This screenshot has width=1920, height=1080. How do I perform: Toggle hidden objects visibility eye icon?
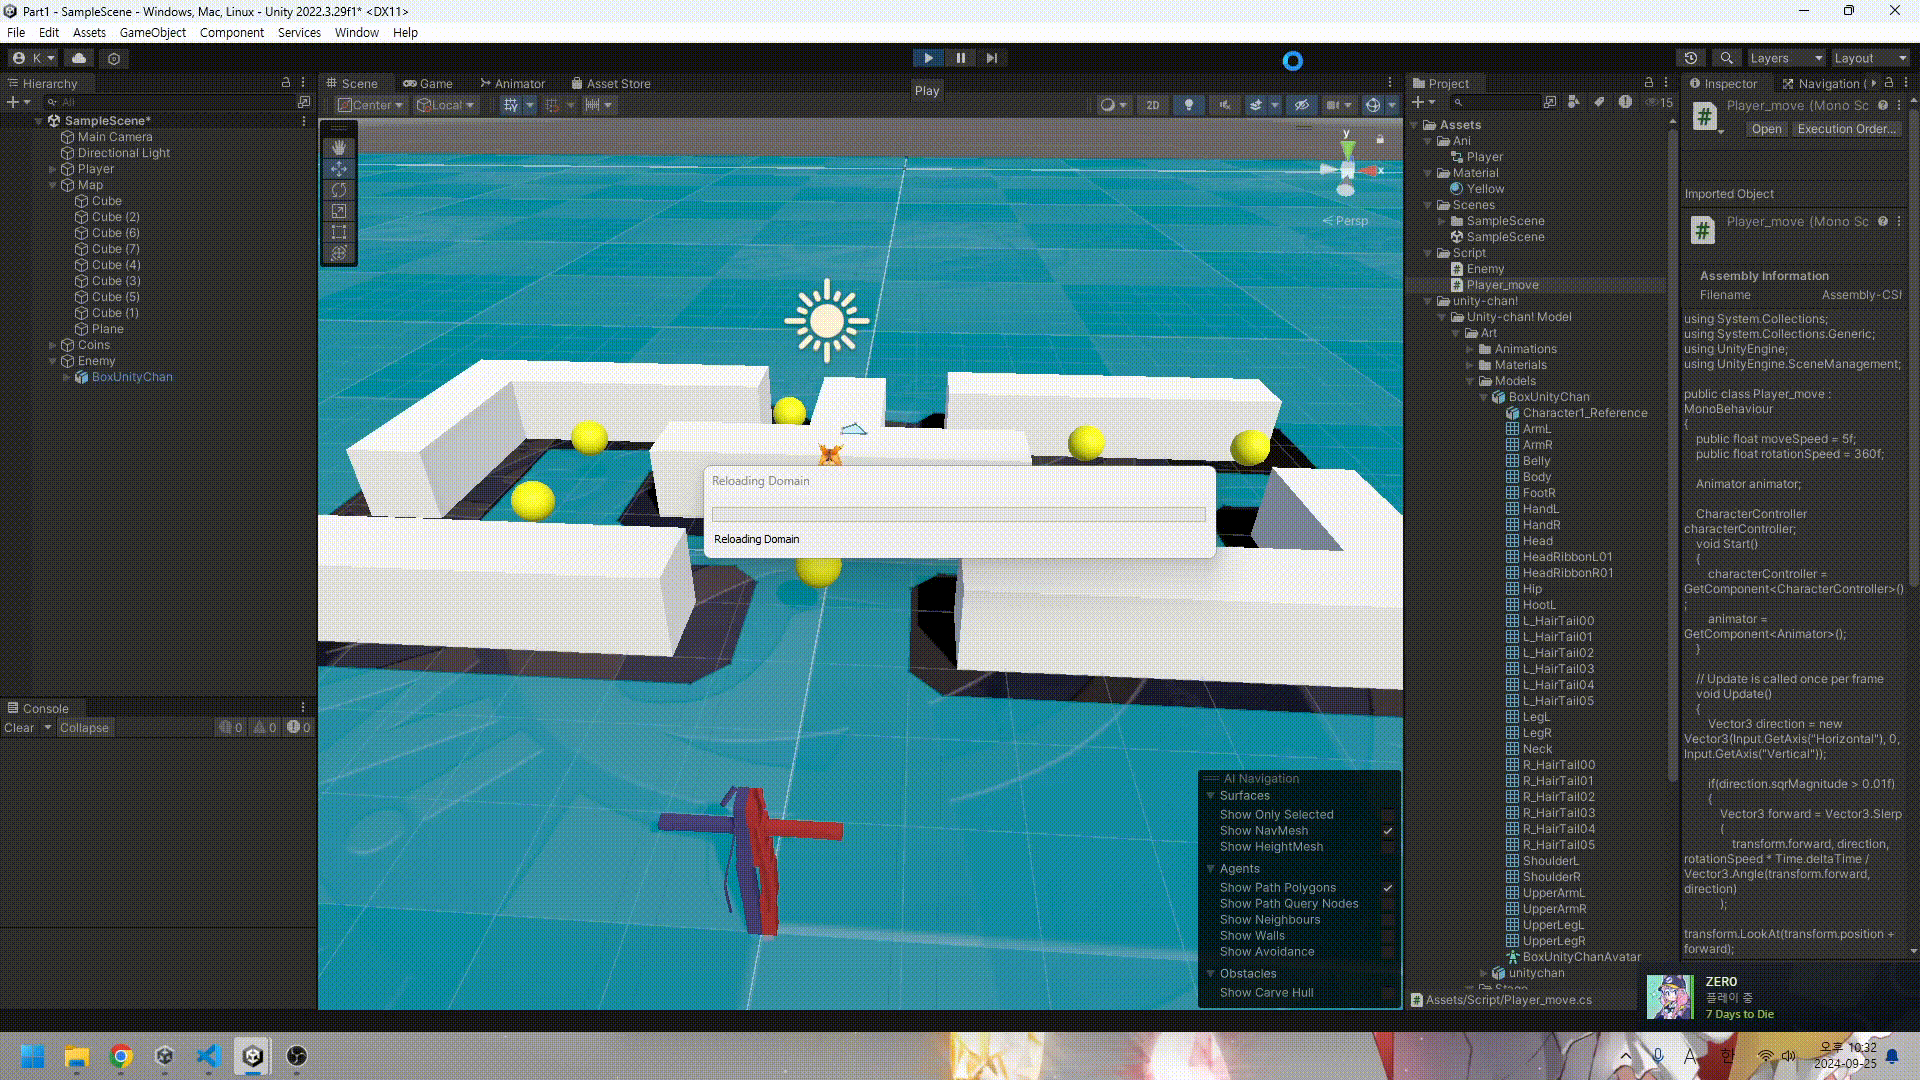[1301, 105]
